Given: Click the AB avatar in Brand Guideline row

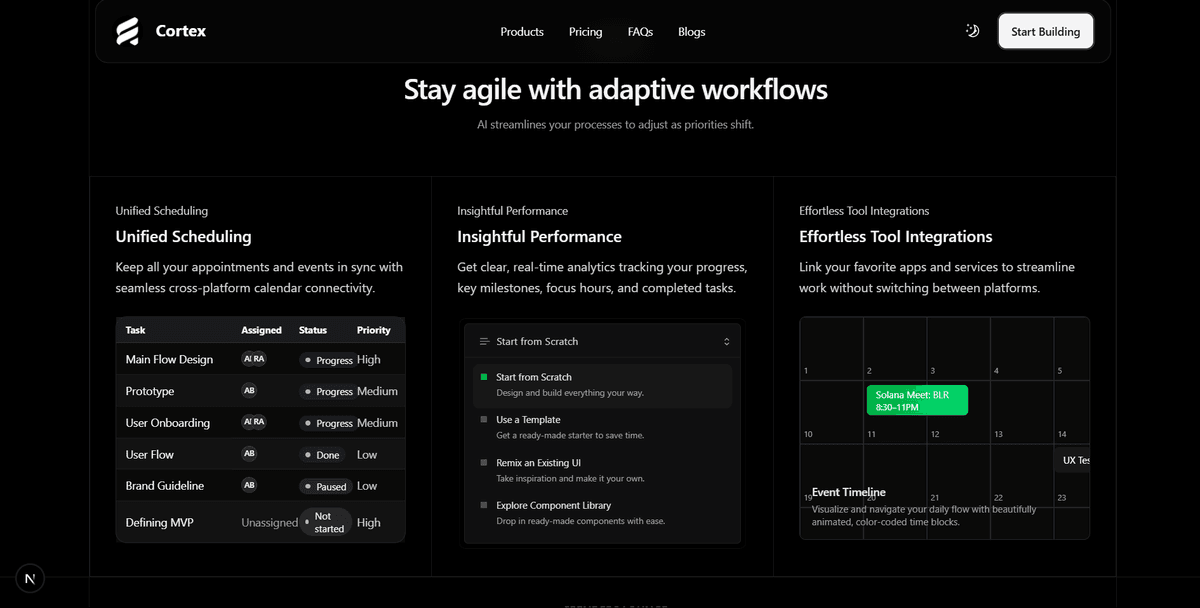Looking at the screenshot, I should click(x=249, y=485).
